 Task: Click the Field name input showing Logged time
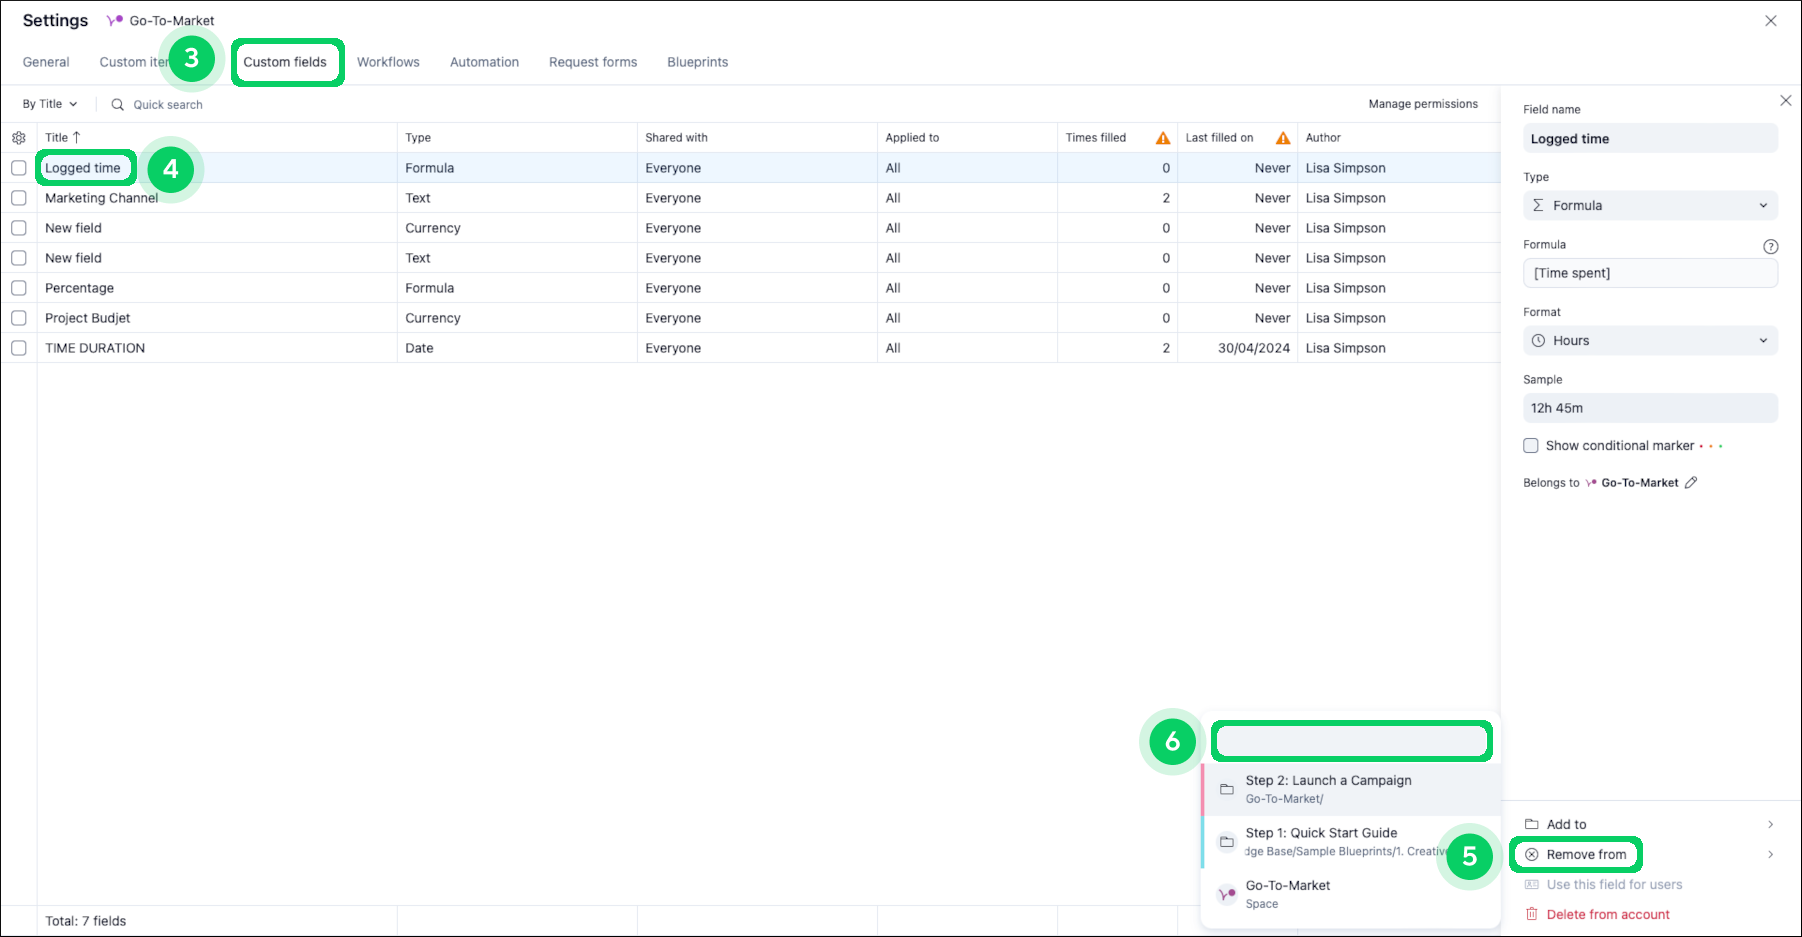1649,138
